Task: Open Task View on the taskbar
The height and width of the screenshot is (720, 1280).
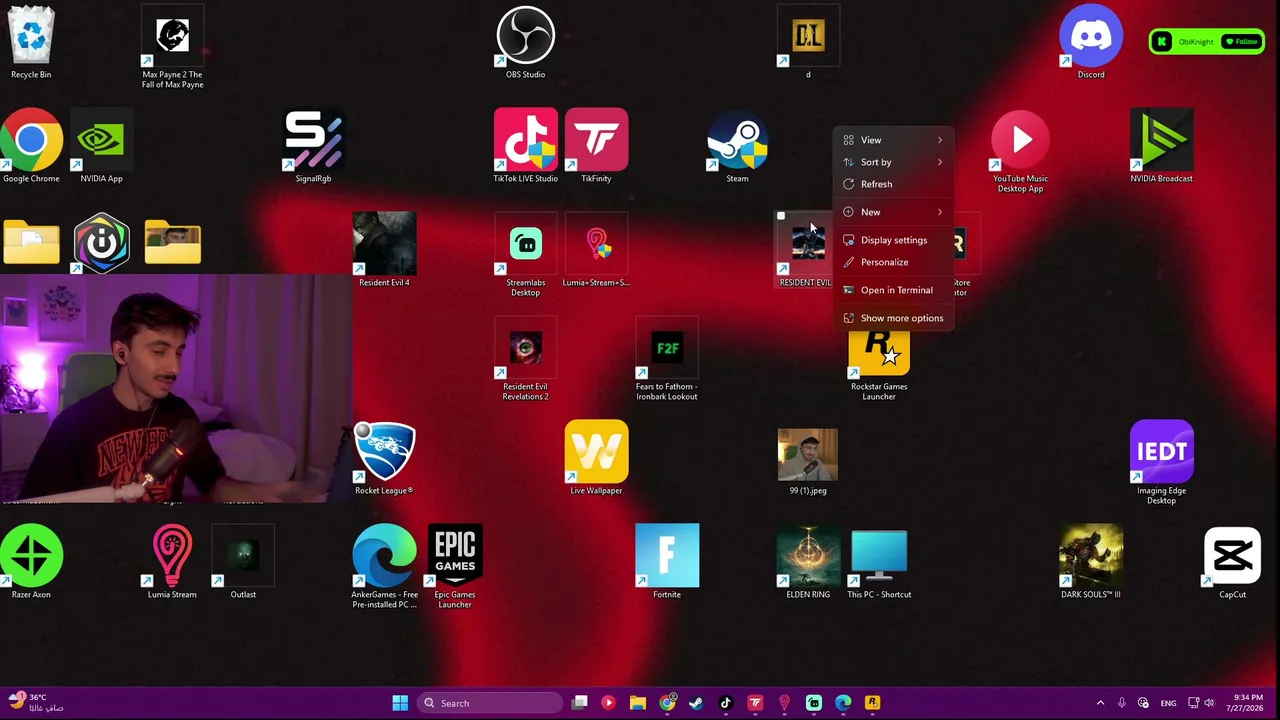Action: pos(579,703)
